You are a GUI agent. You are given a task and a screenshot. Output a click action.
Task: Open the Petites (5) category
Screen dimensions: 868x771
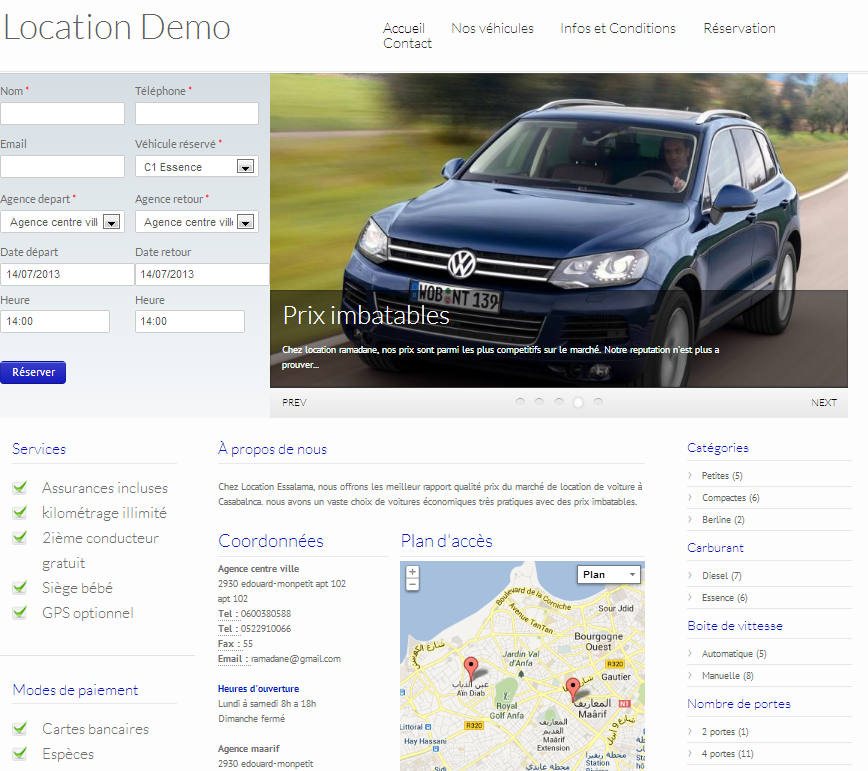click(722, 475)
